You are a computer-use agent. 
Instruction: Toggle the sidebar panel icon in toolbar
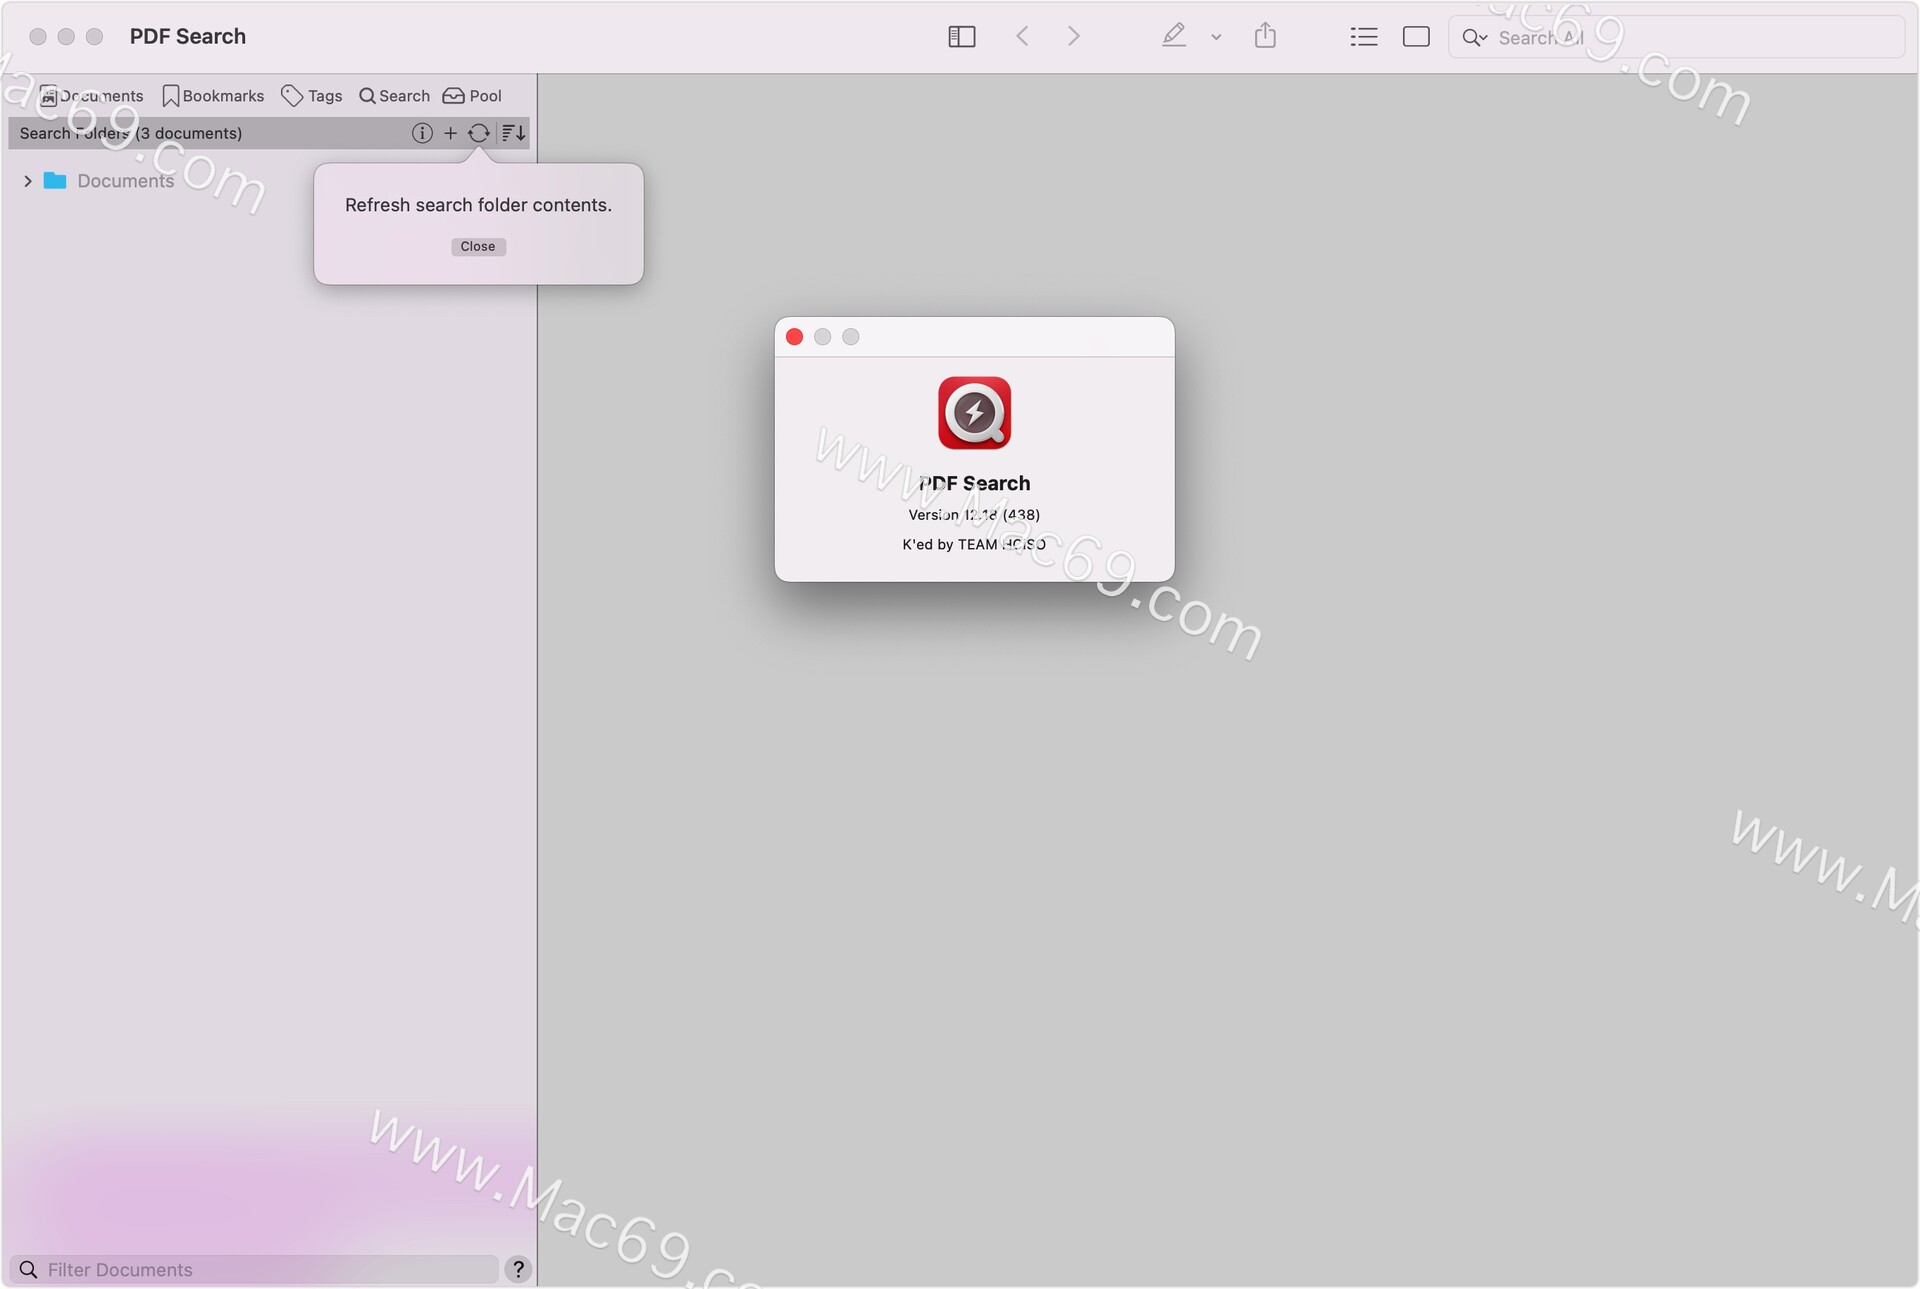[961, 37]
